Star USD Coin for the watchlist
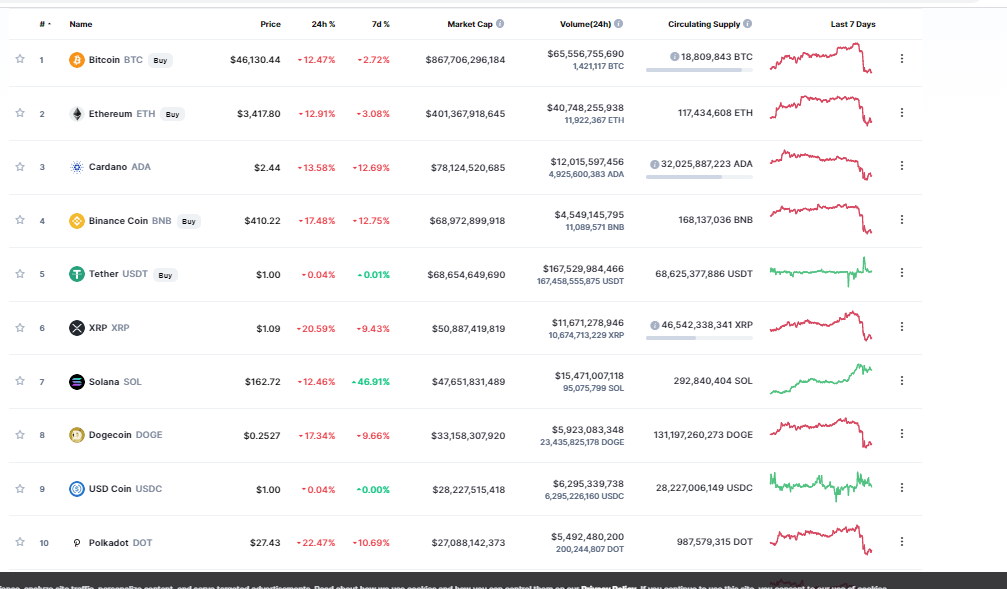Image resolution: width=1007 pixels, height=589 pixels. click(20, 489)
